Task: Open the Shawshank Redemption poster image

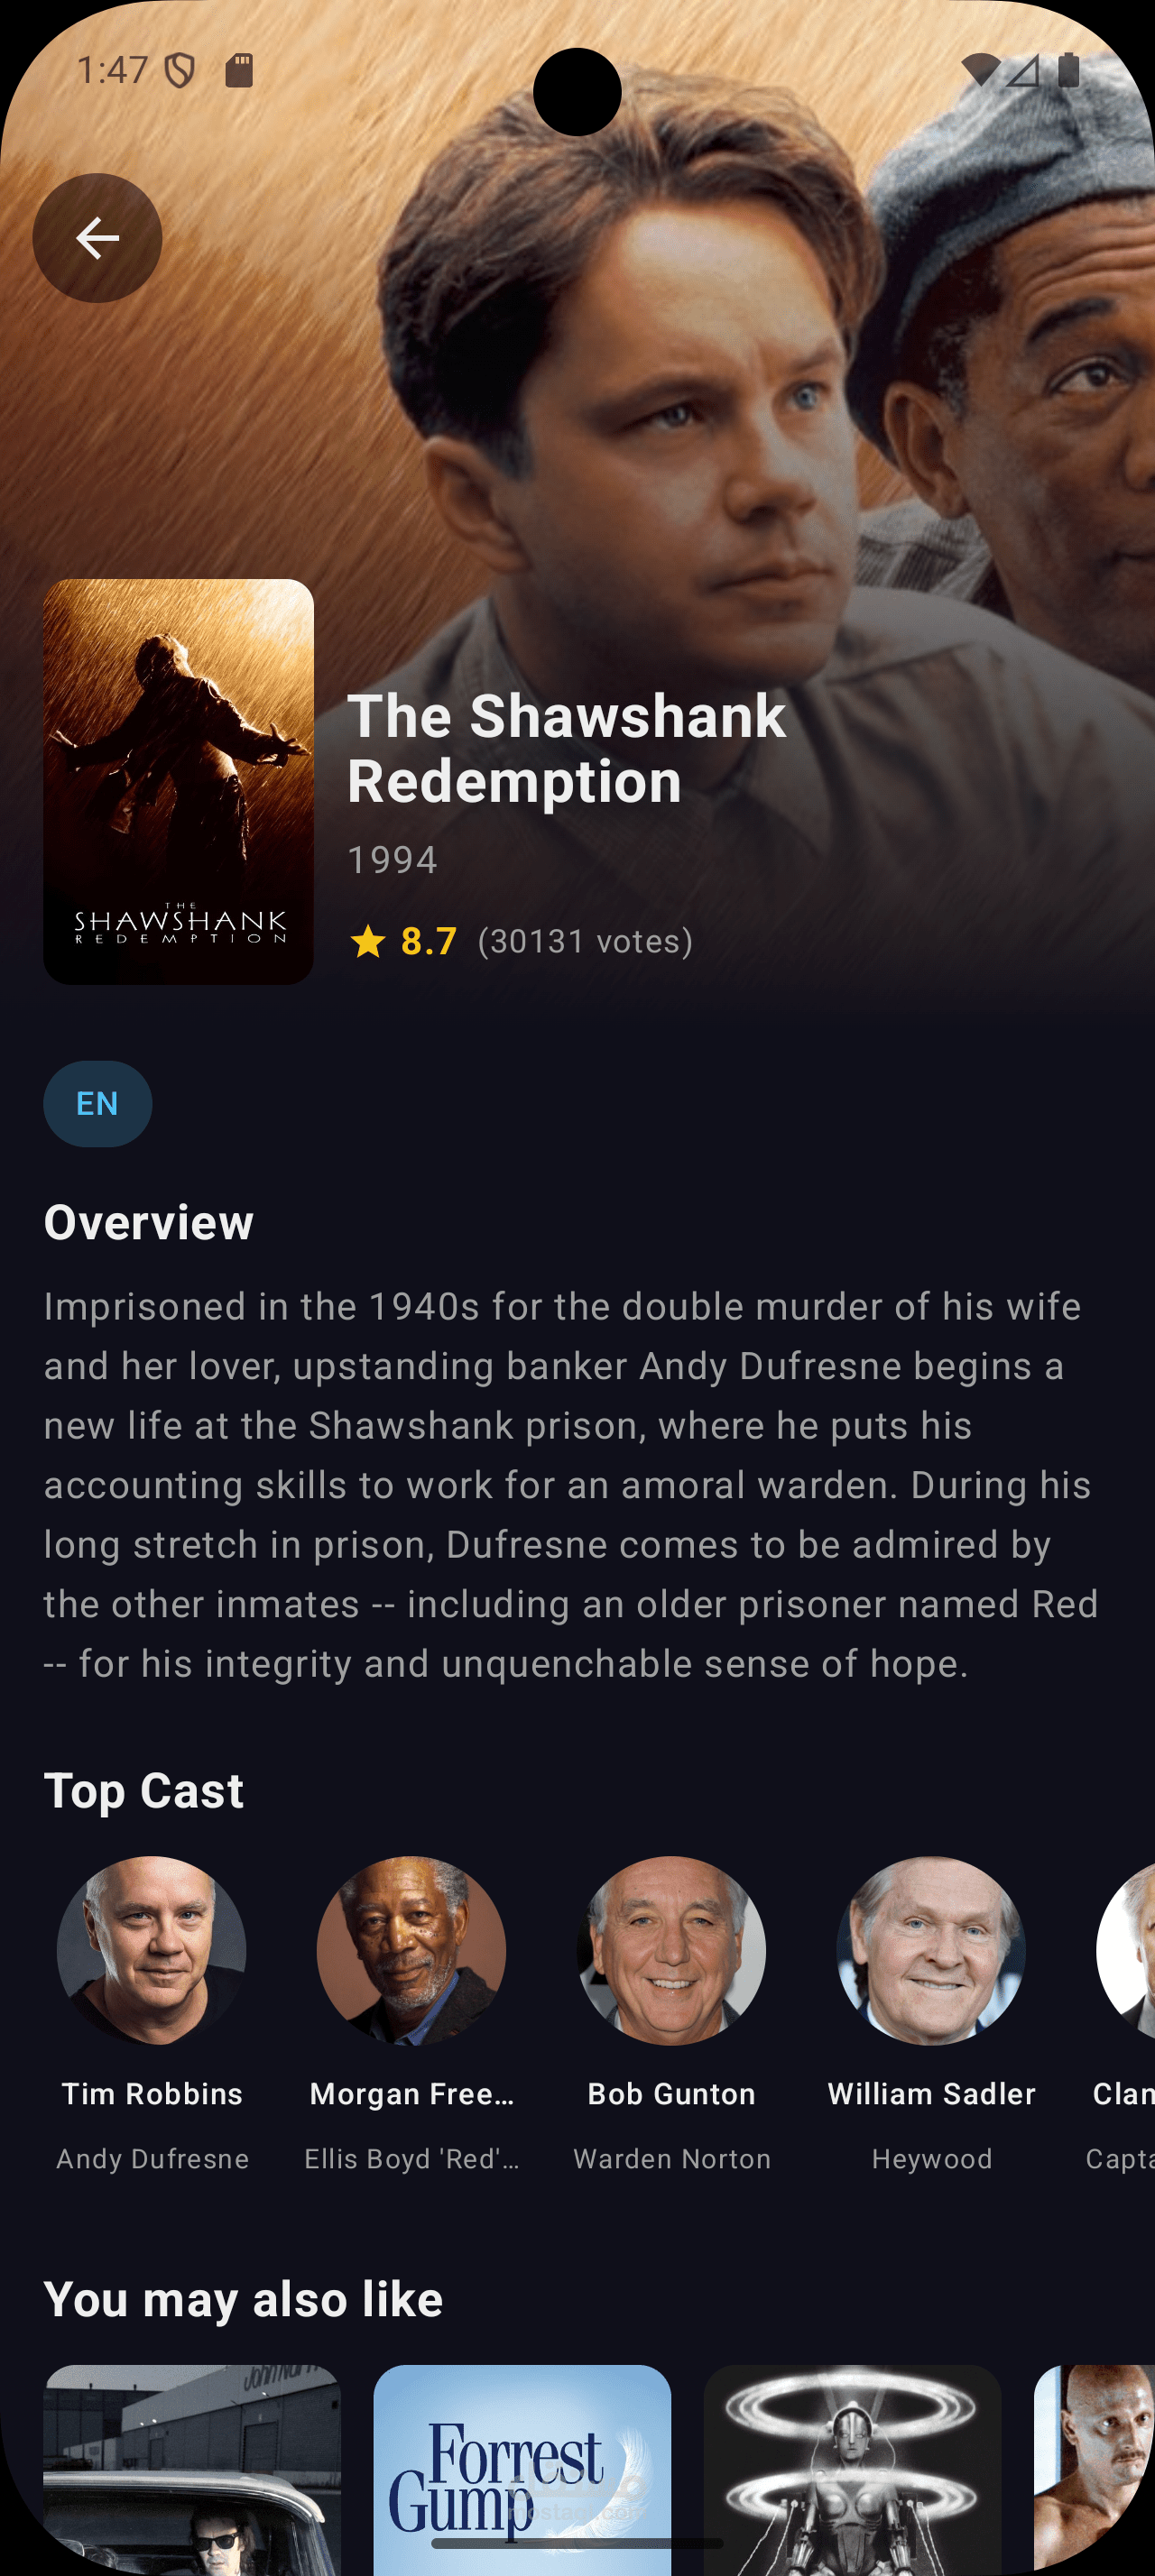Action: tap(179, 781)
